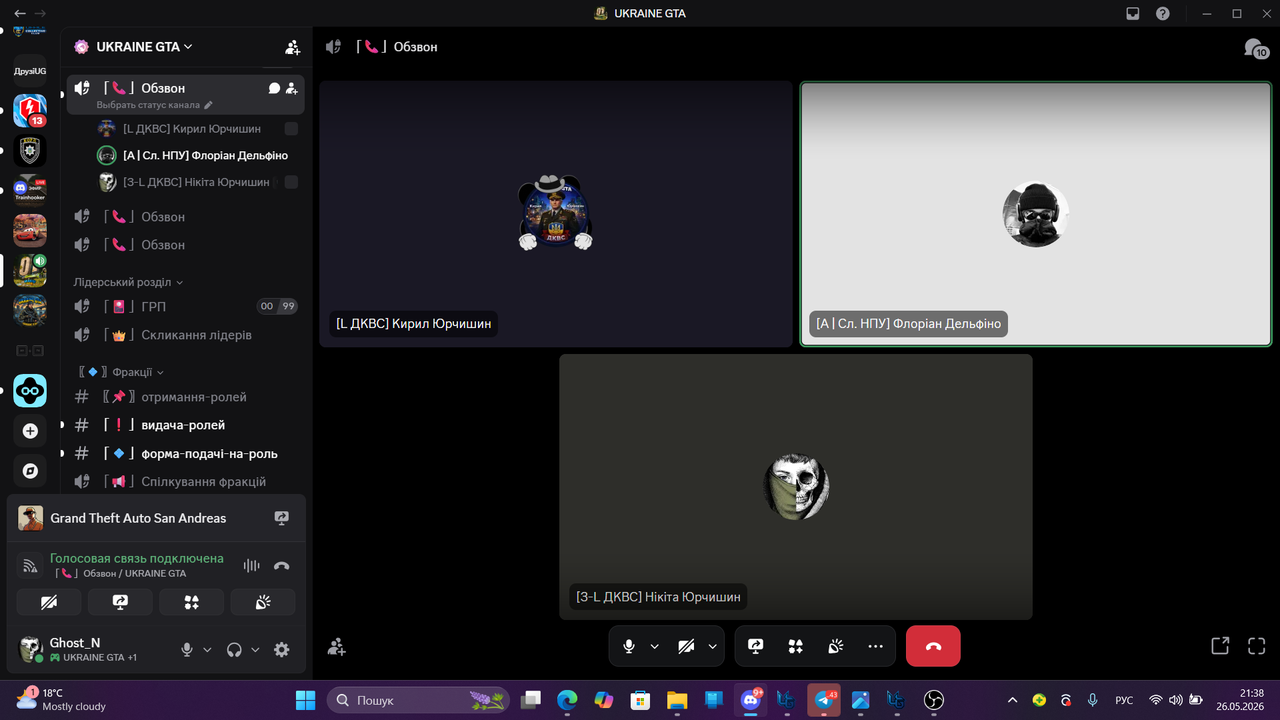Stream Grand Theft Auto San Andreas
1280x720 pixels.
click(282, 518)
